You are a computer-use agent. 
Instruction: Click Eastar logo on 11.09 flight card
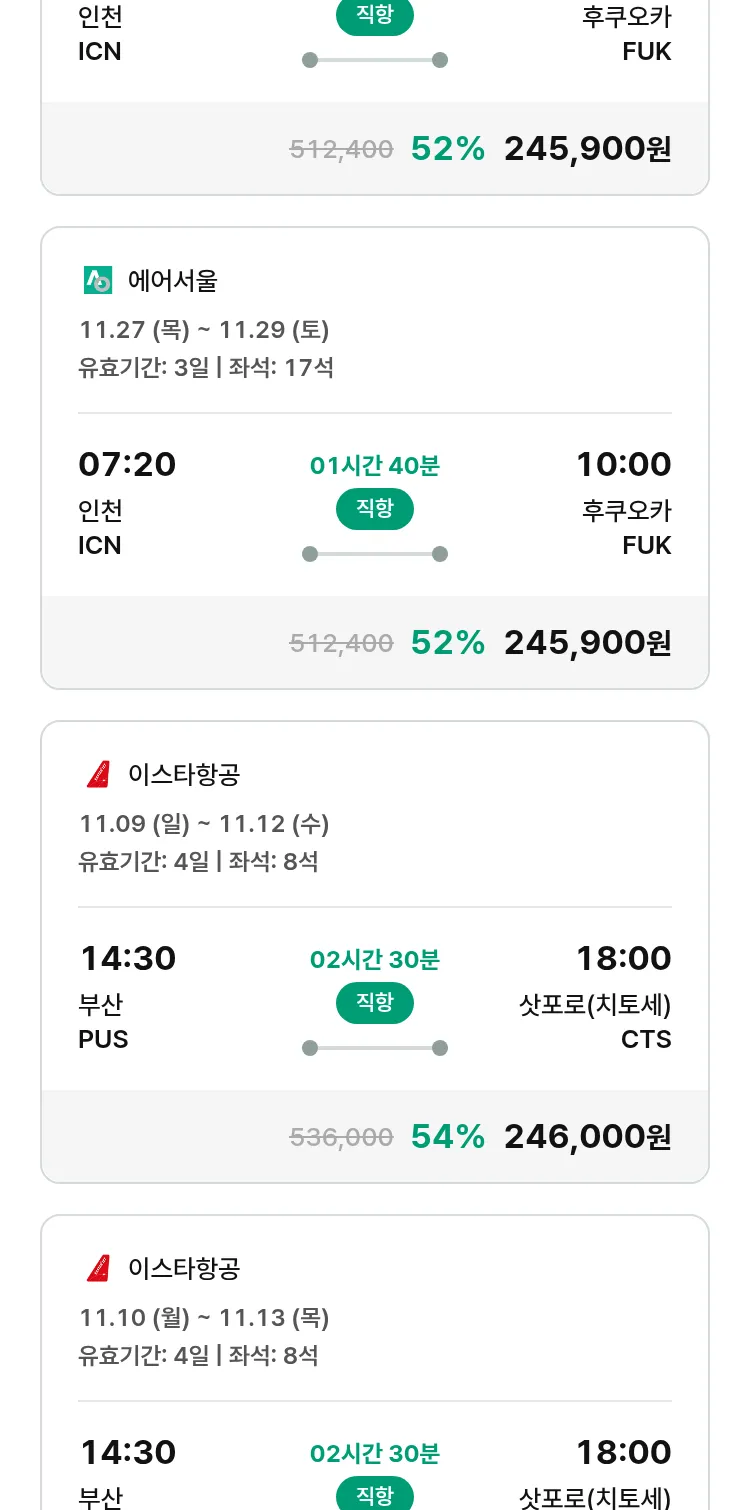[98, 775]
